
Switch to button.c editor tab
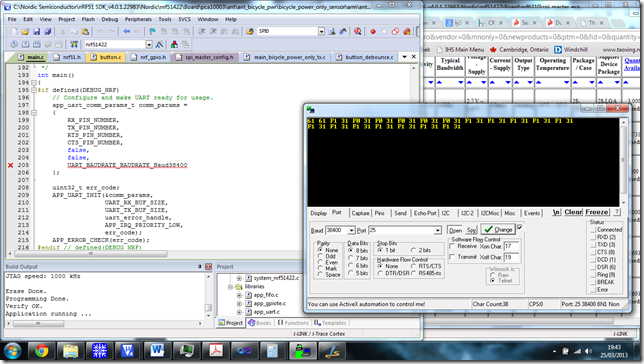[x=106, y=57]
